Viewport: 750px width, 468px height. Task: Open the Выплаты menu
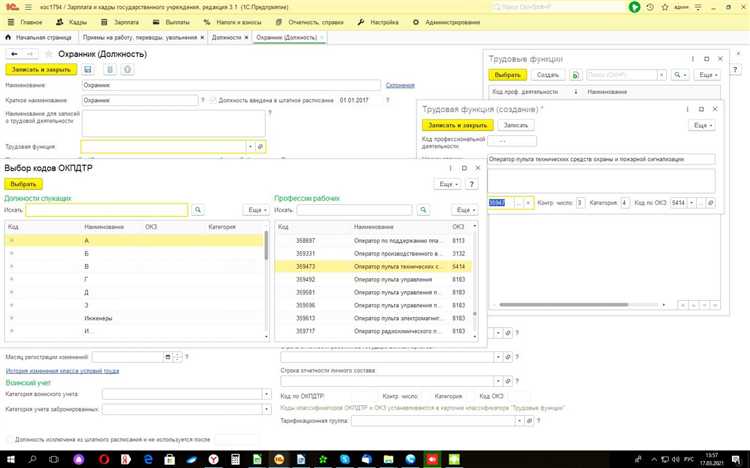point(171,22)
